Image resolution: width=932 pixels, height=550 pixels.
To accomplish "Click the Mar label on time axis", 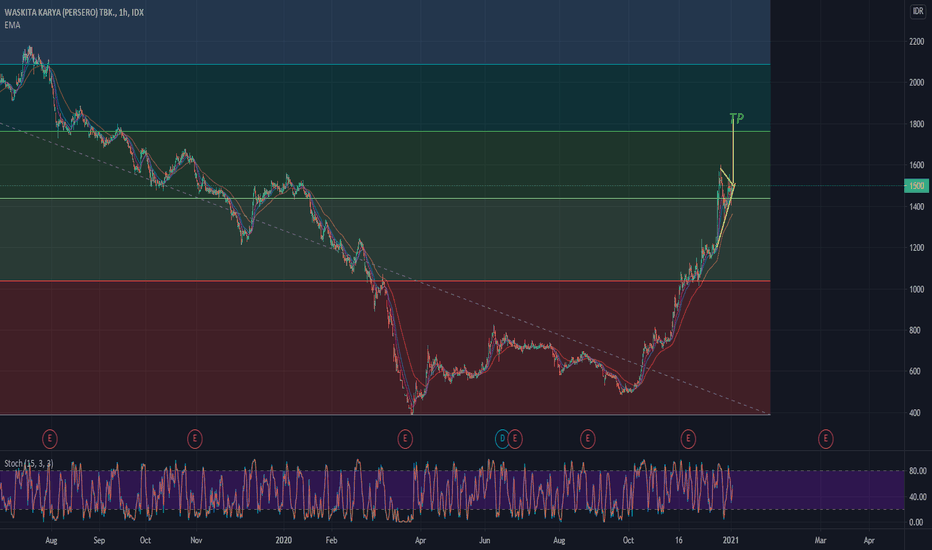I will 820,540.
